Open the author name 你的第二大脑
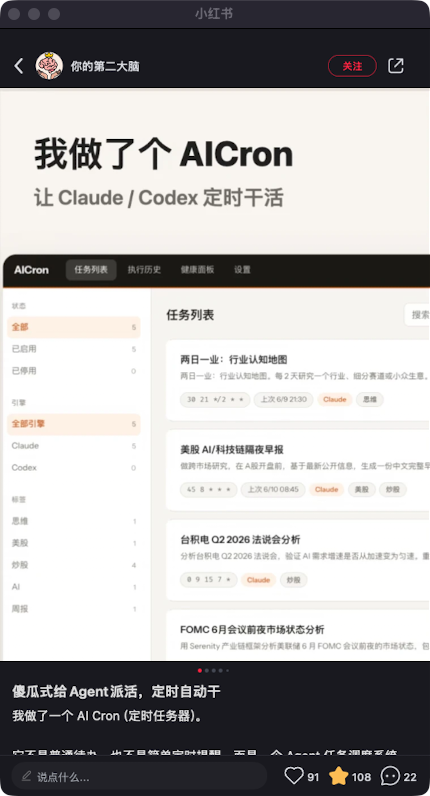 [x=105, y=67]
